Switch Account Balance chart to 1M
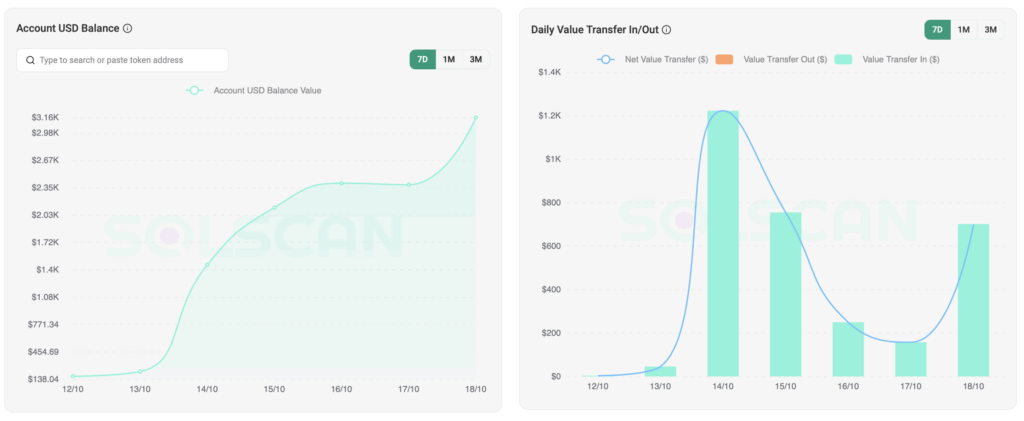 [449, 60]
